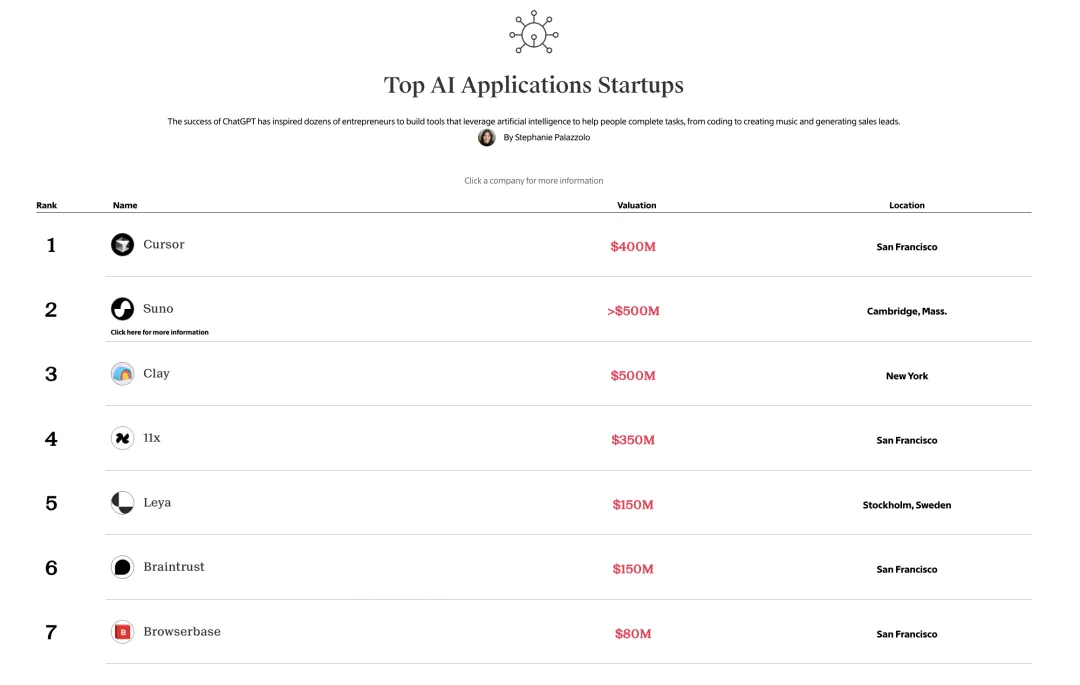Click the Browserbase company name text
This screenshot has width=1080, height=685.
coord(182,632)
